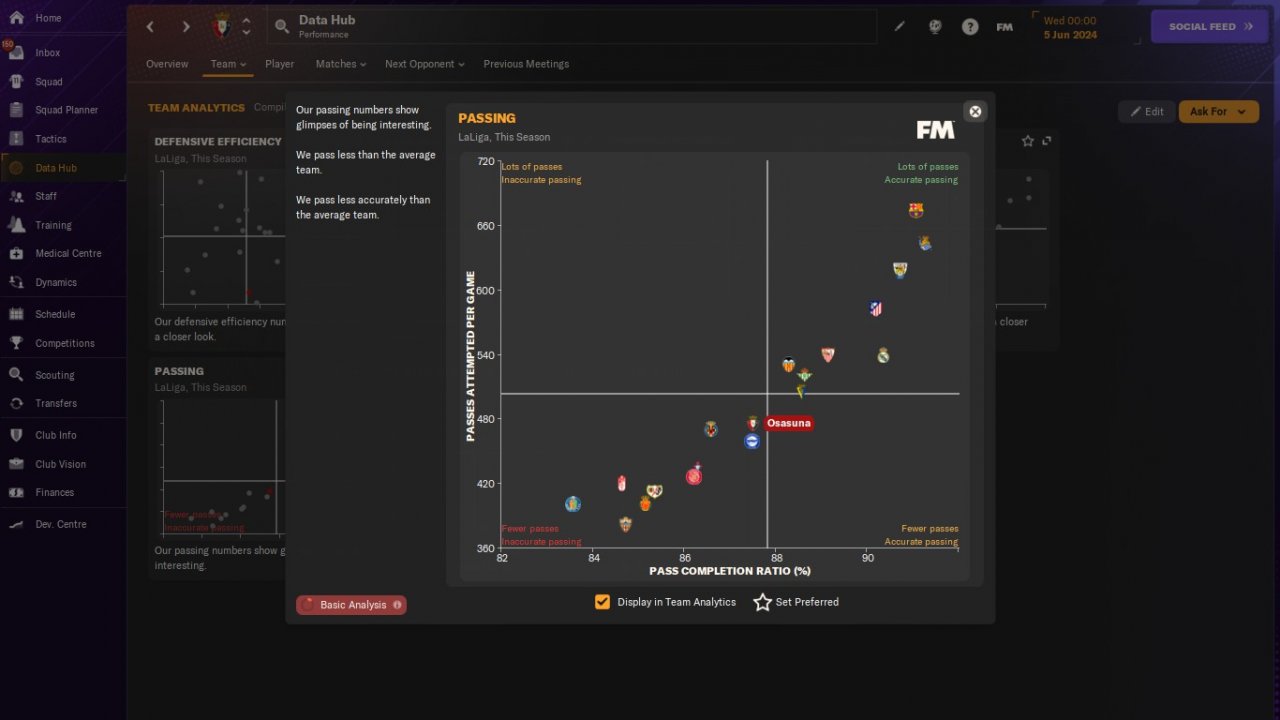Open the club switcher chevrons
This screenshot has width=1280, height=720.
coord(246,26)
